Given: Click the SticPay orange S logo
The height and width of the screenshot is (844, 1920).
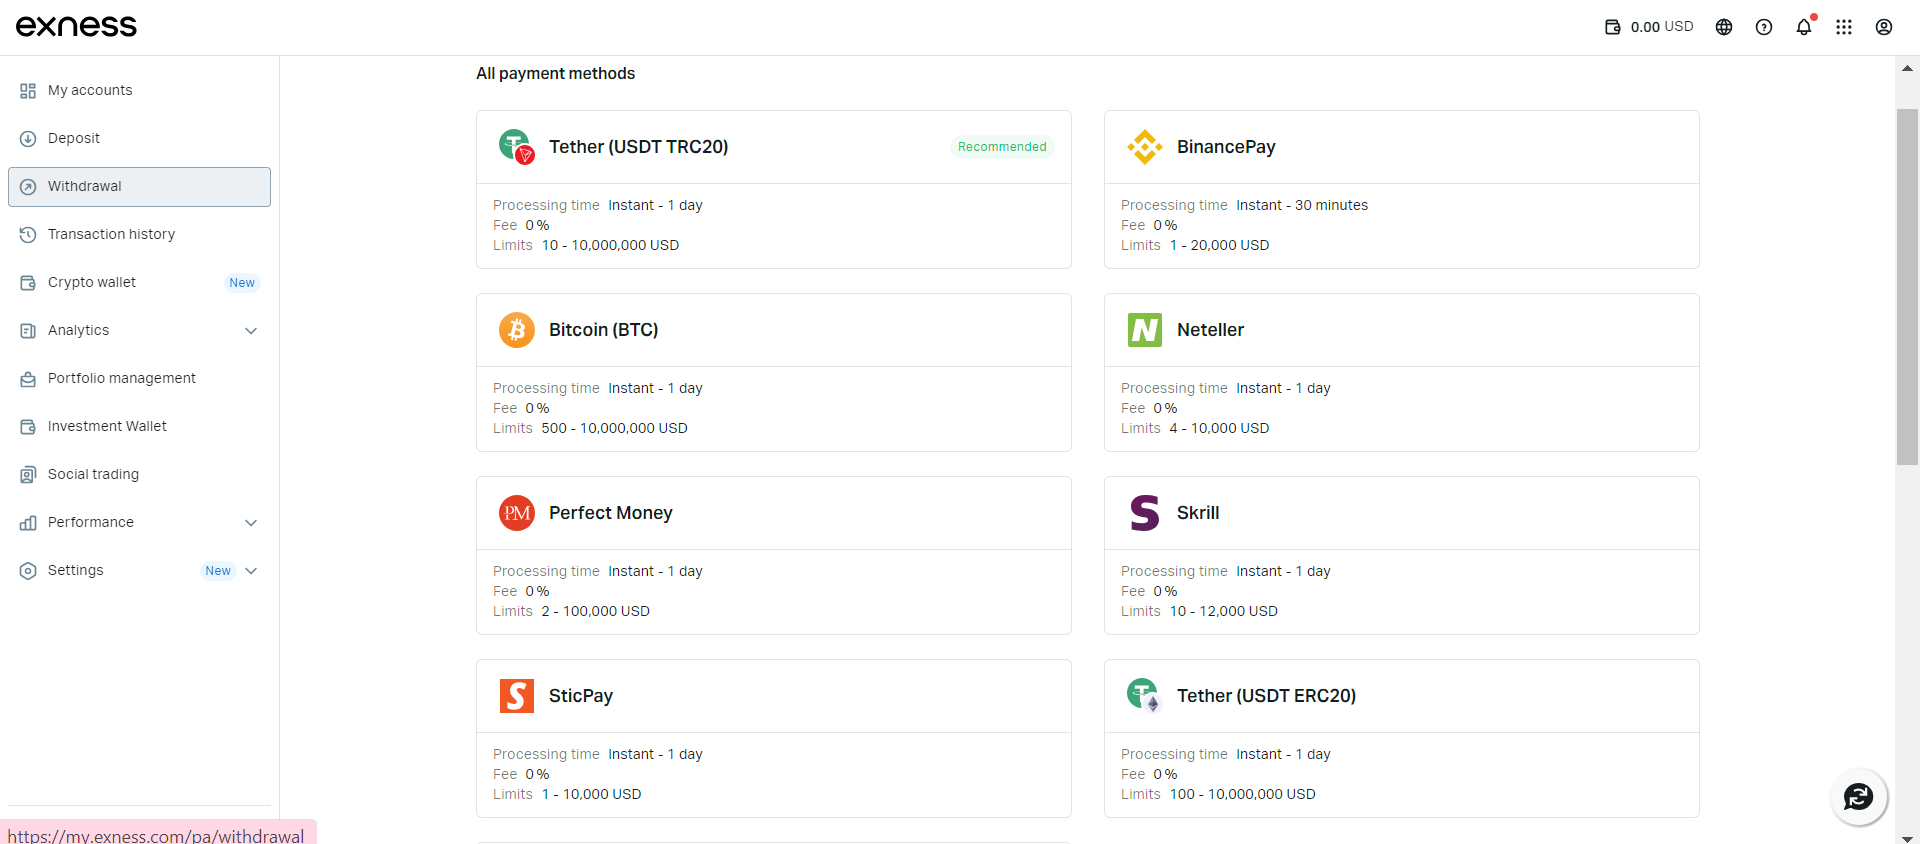Looking at the screenshot, I should coord(517,696).
